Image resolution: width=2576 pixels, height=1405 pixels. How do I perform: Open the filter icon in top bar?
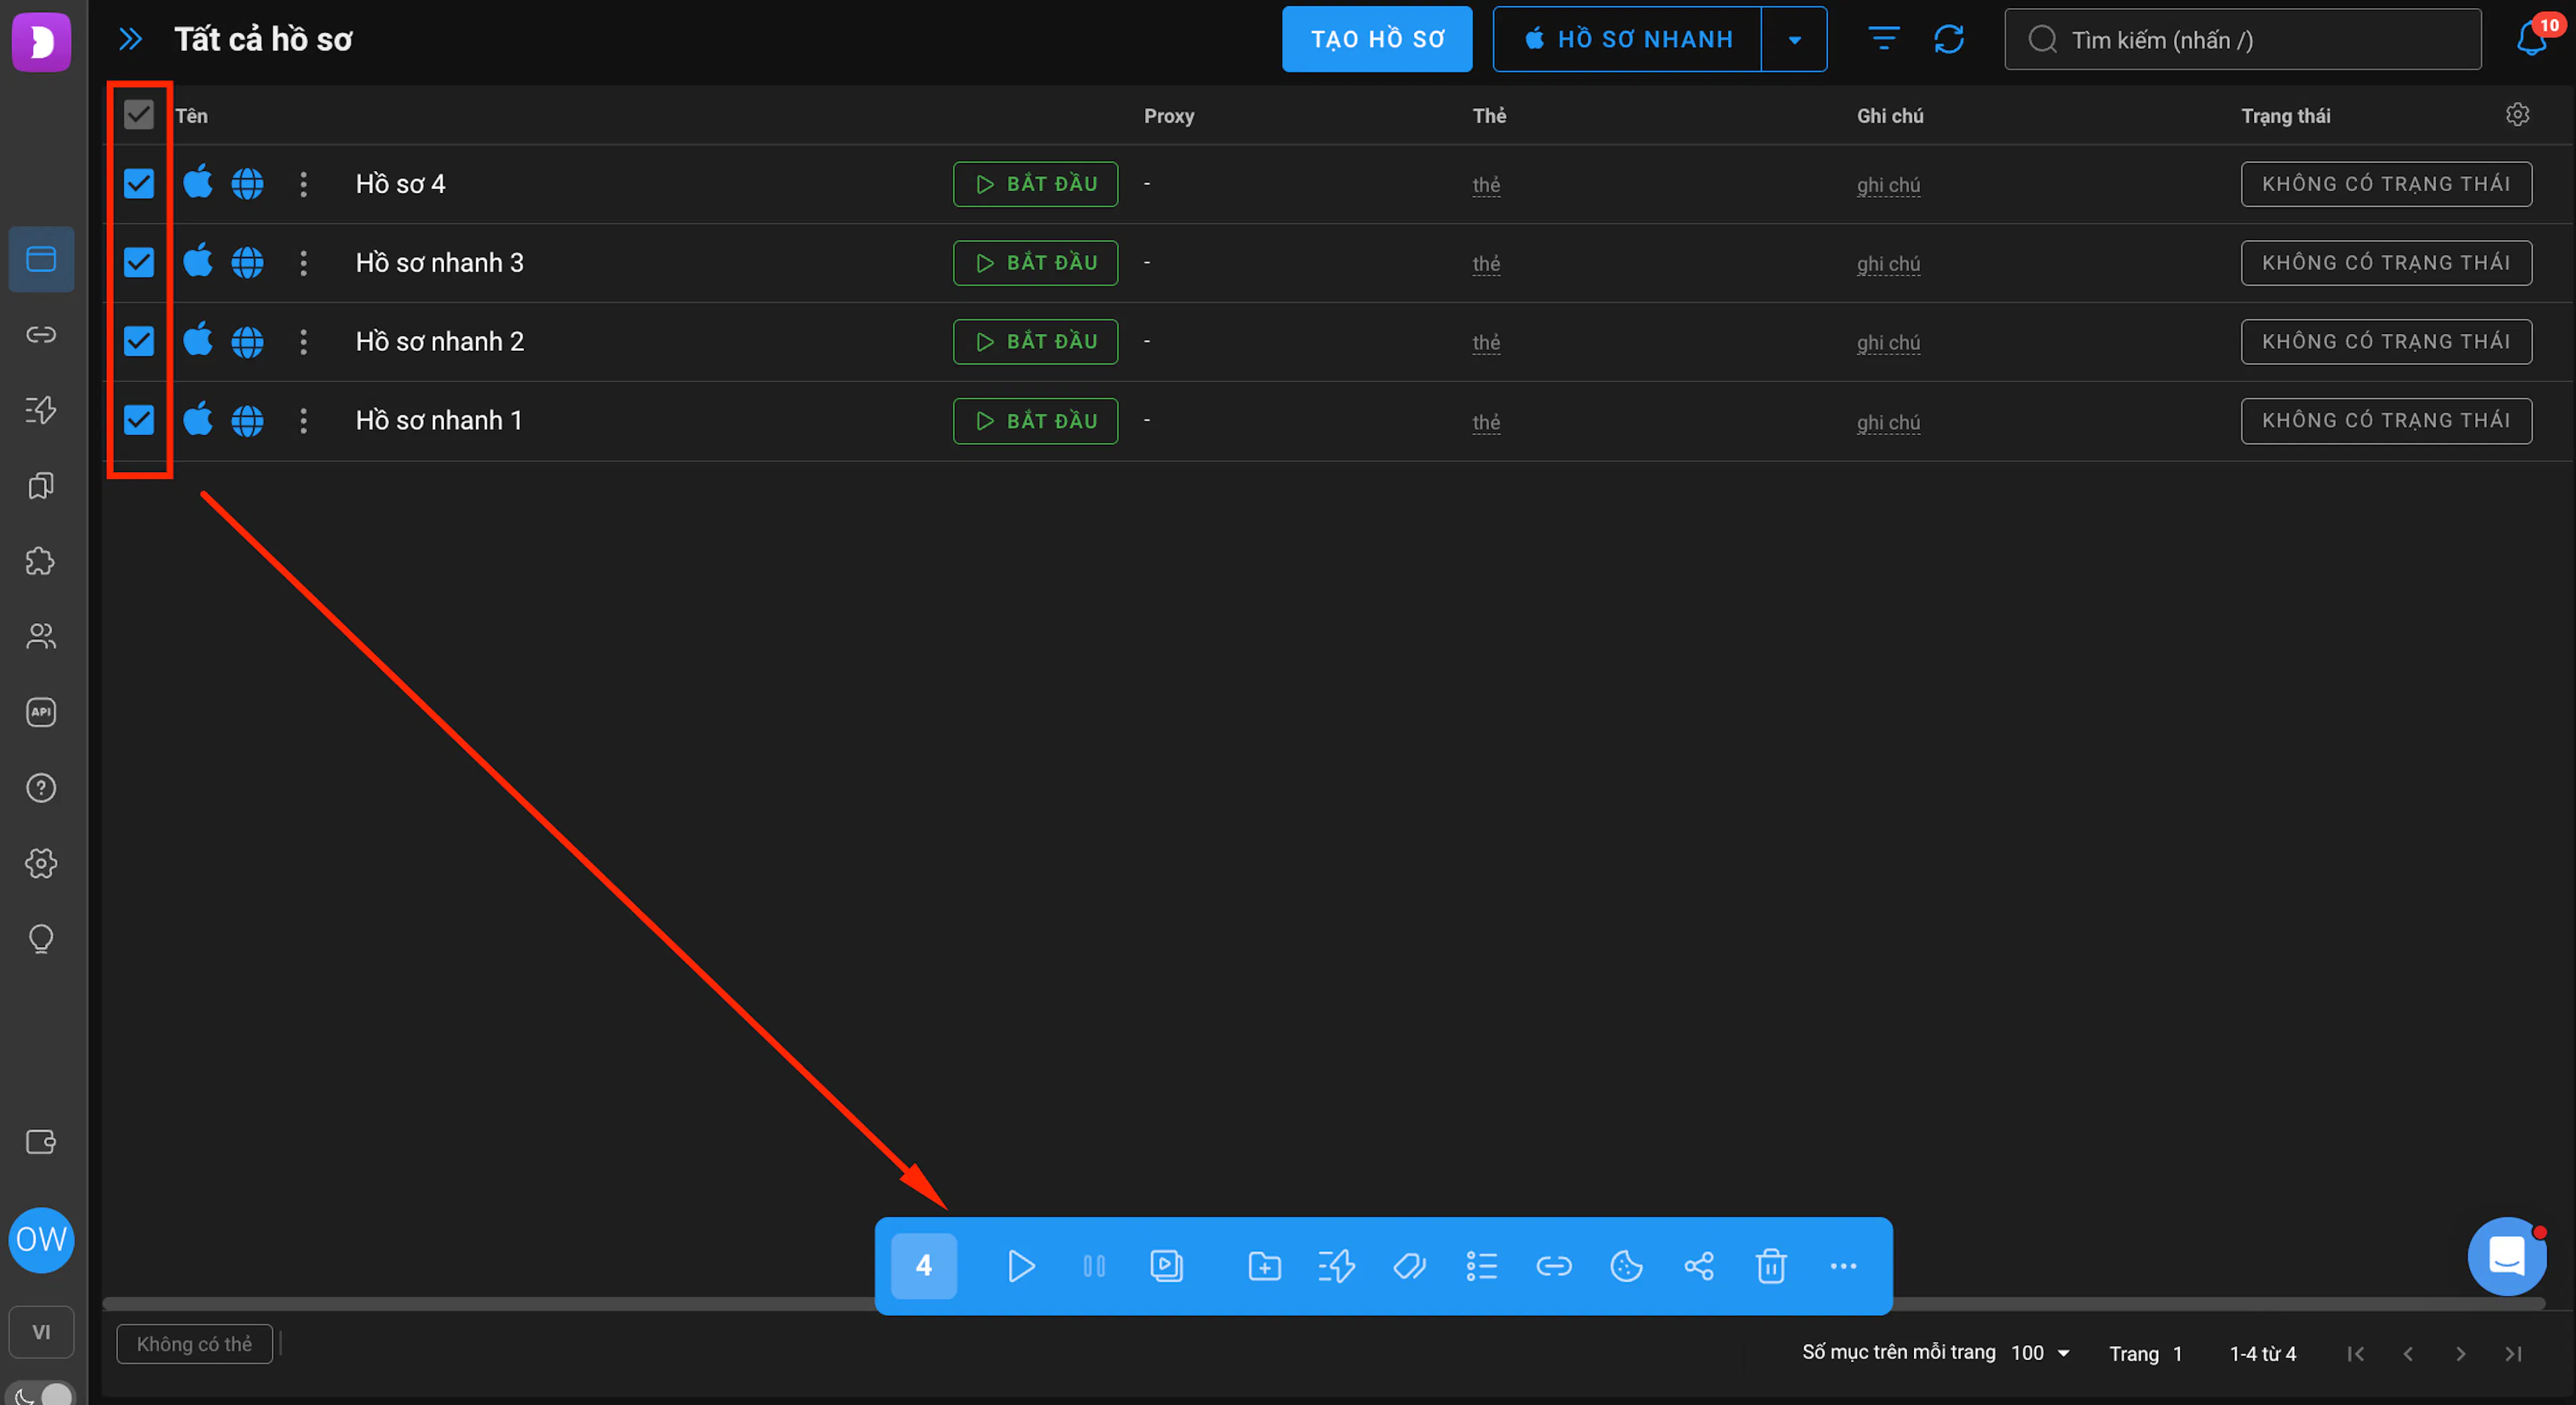1884,39
